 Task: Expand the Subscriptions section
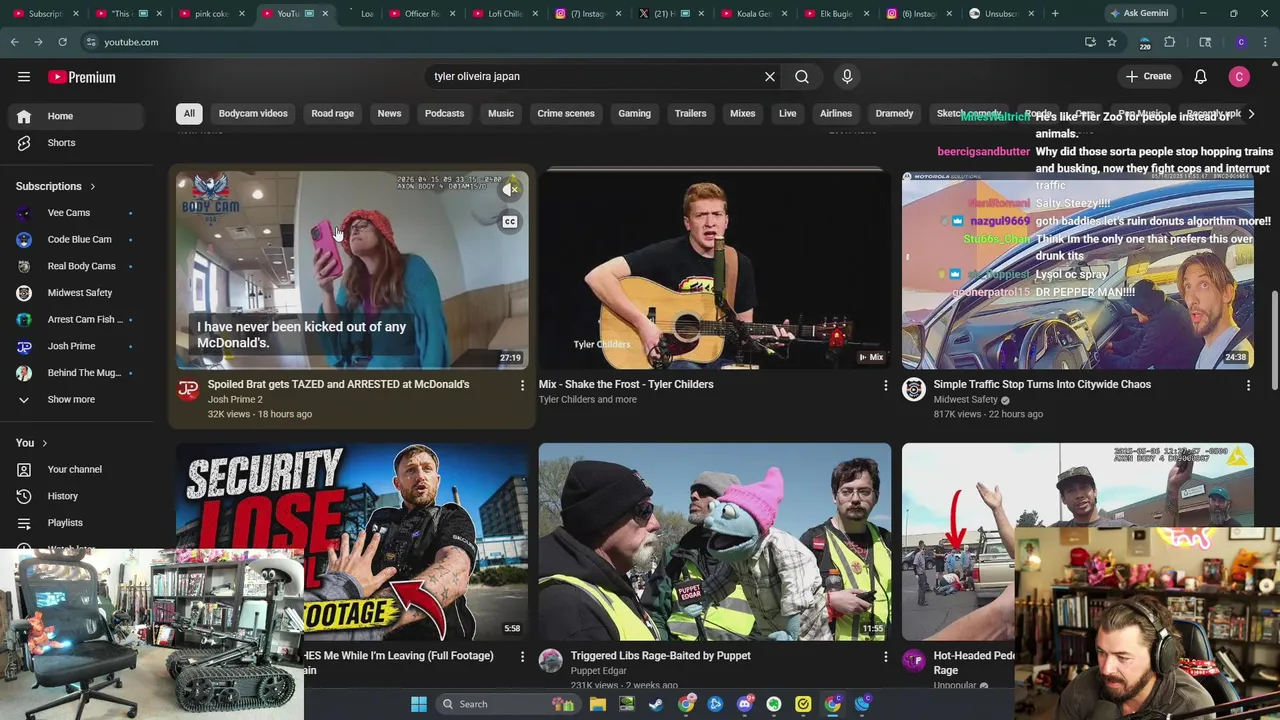coord(56,186)
